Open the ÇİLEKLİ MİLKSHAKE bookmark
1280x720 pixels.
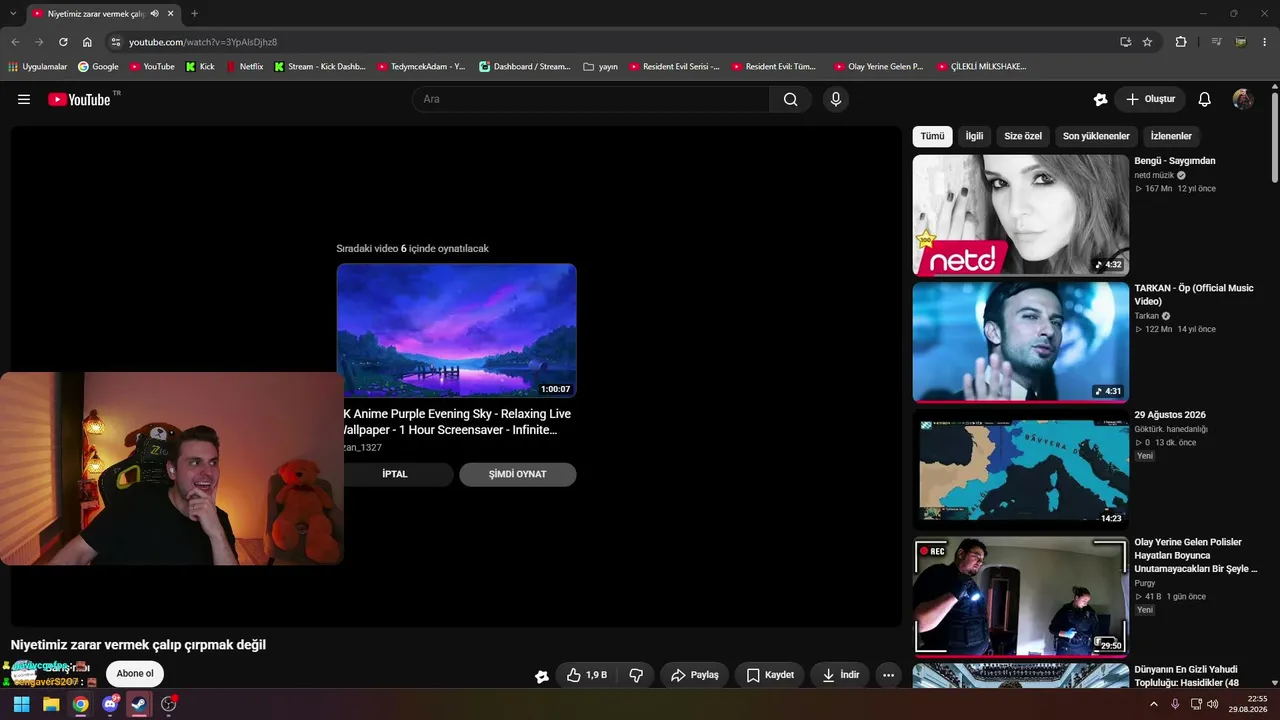(x=982, y=67)
